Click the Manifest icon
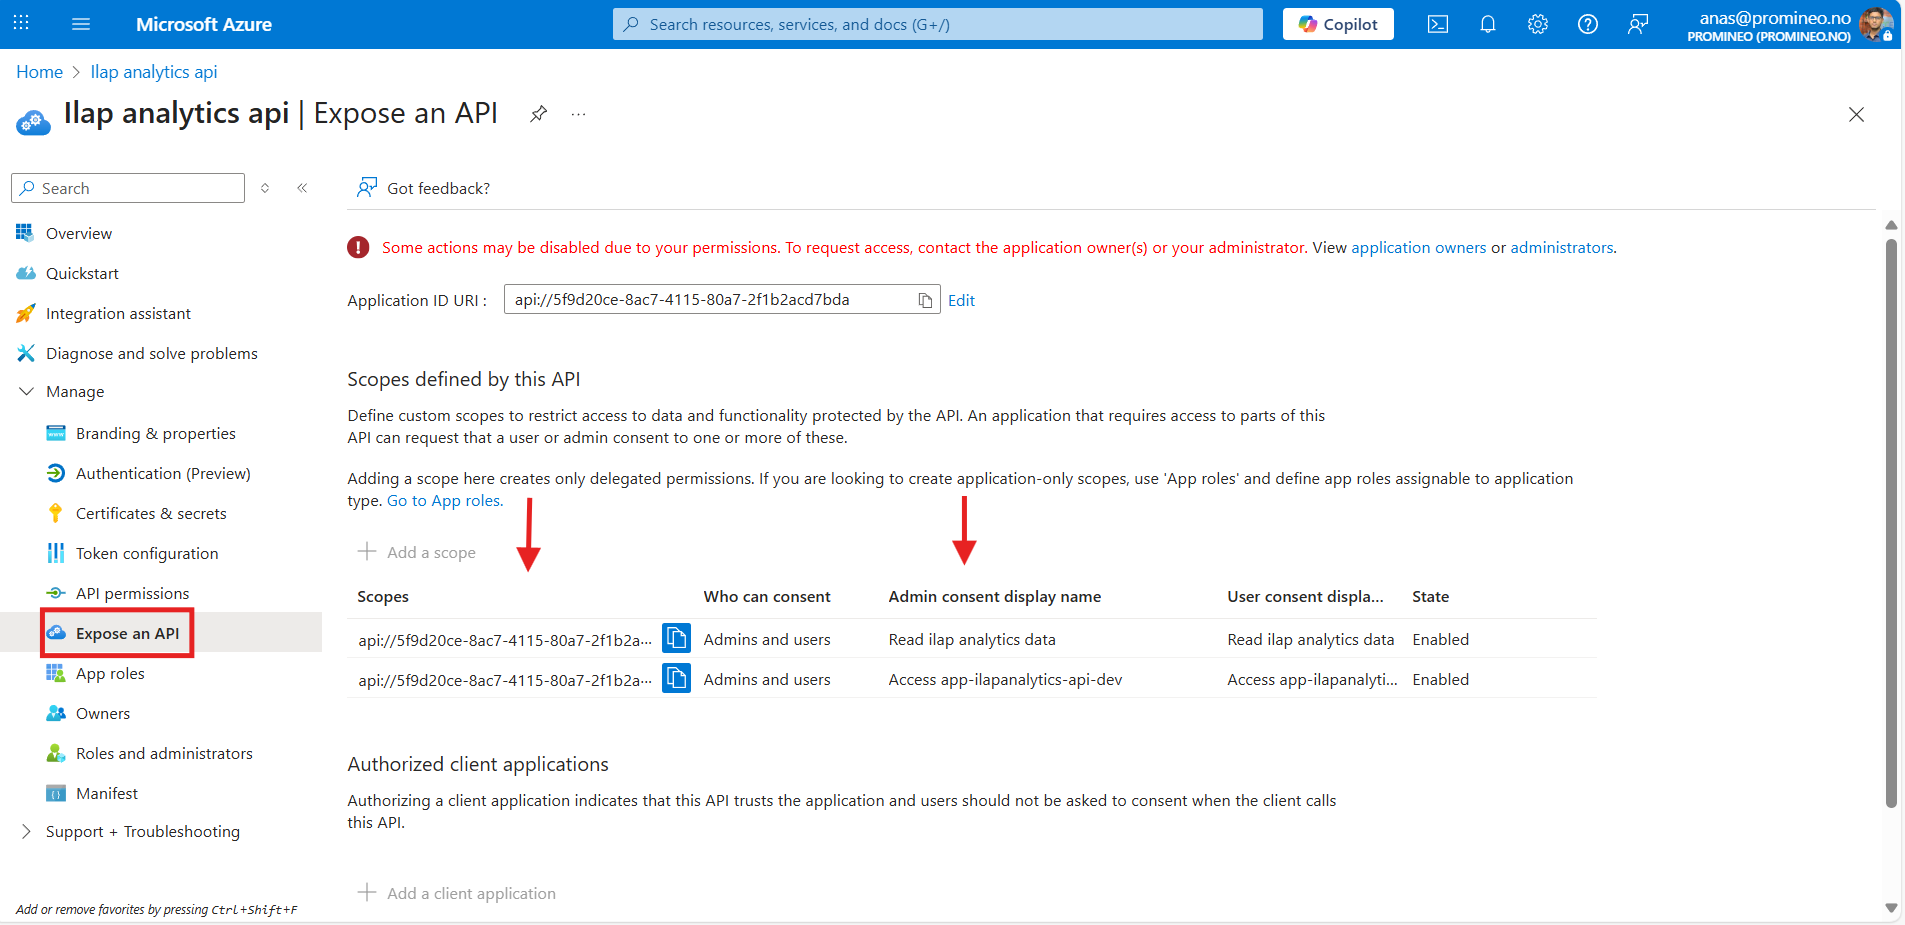This screenshot has height=925, width=1905. point(56,793)
